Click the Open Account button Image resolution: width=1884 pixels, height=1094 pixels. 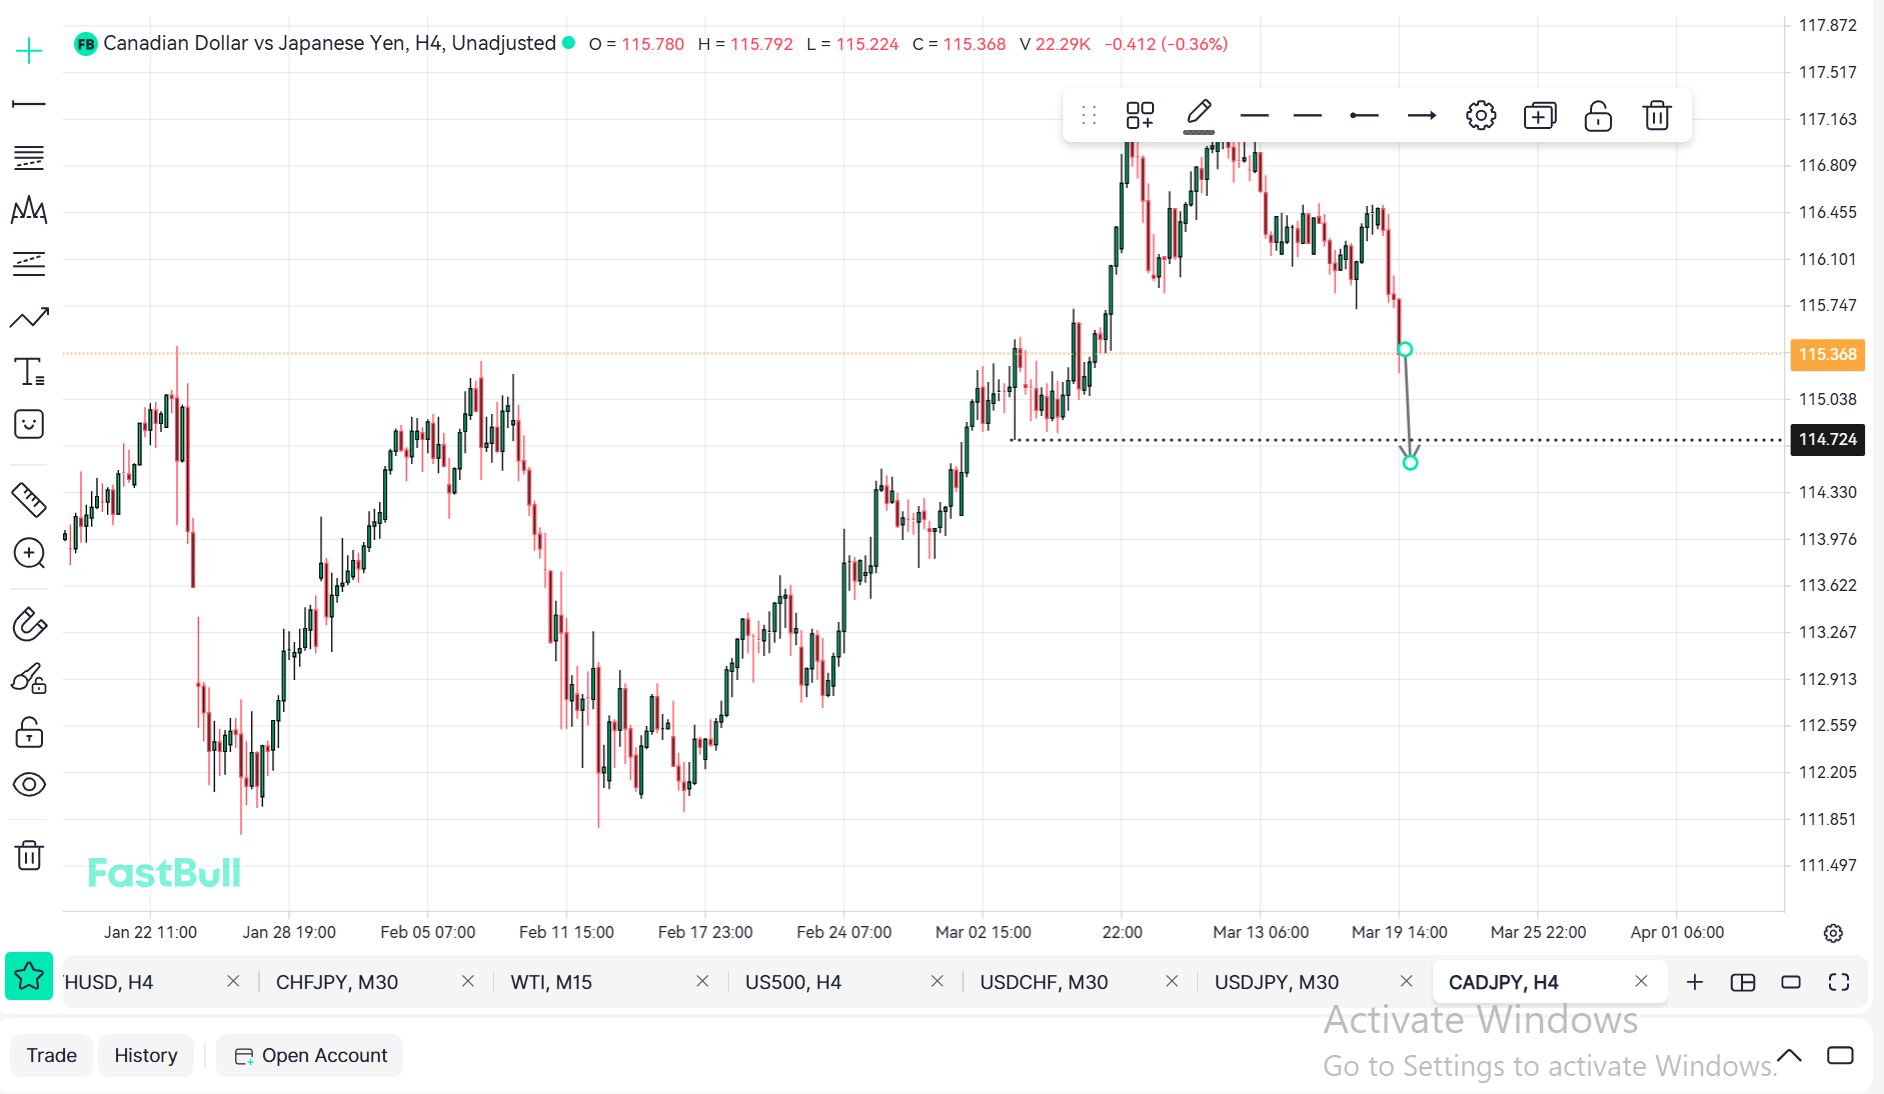[310, 1055]
